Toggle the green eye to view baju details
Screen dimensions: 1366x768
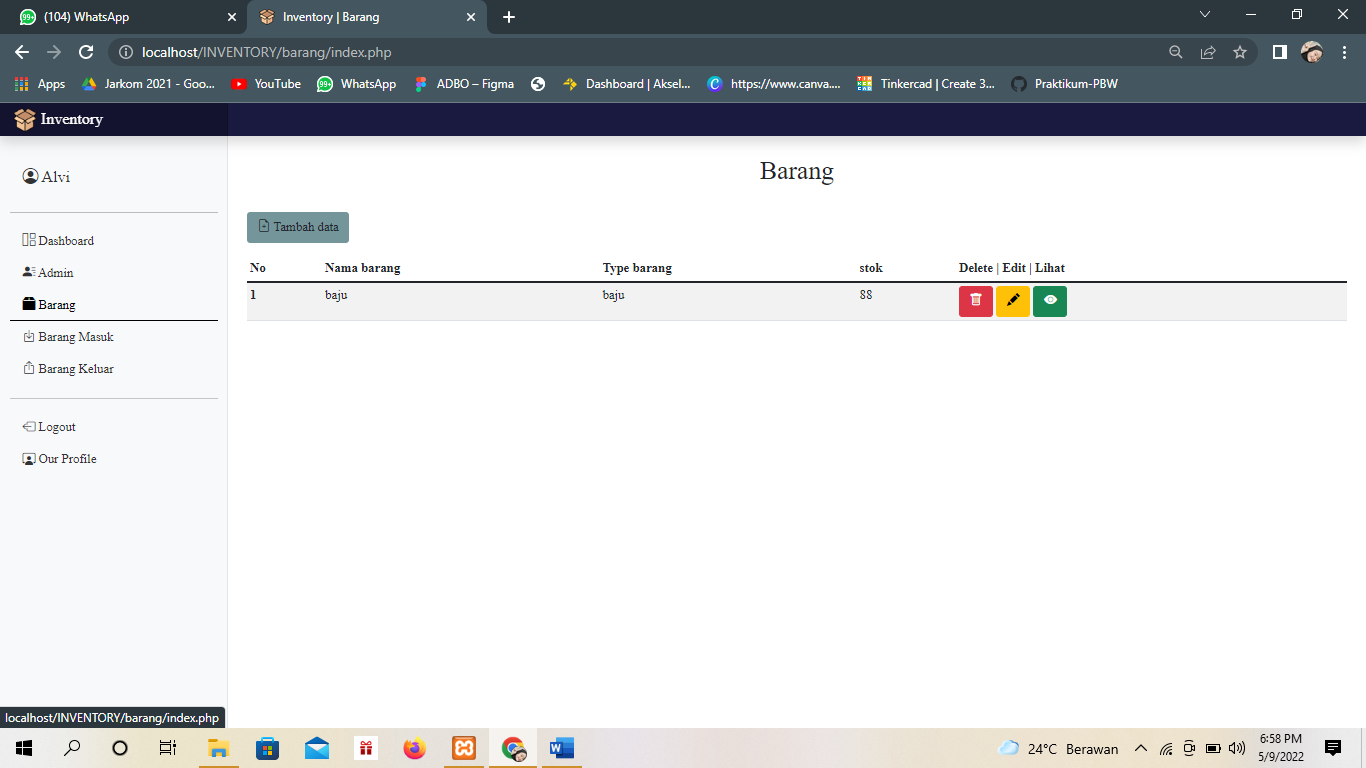coord(1050,300)
